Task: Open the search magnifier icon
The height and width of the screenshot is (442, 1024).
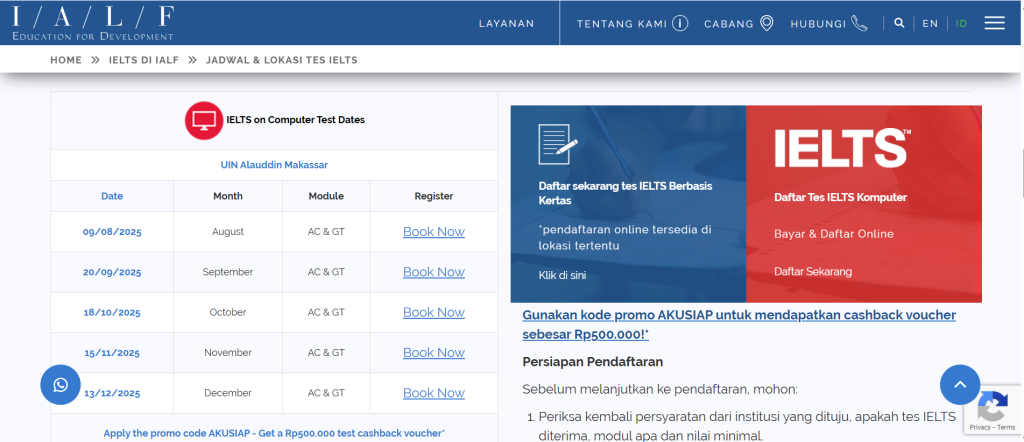Action: pos(899,23)
